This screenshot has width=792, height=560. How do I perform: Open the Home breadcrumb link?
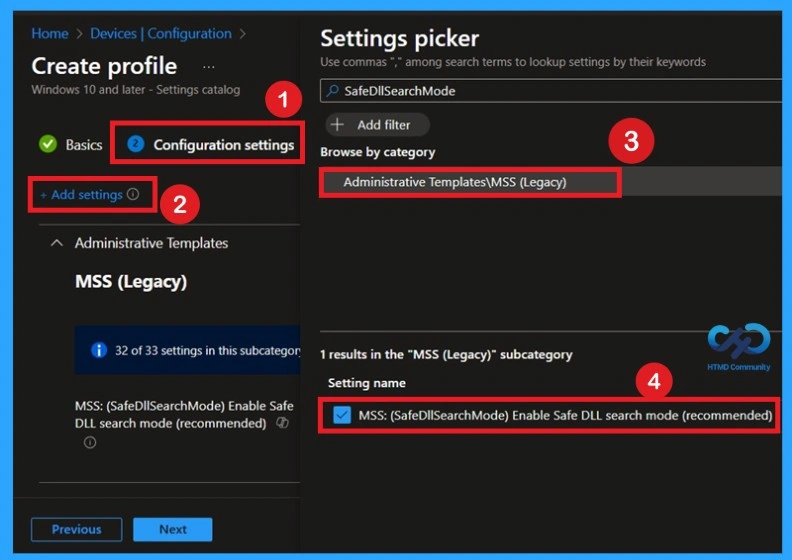click(50, 33)
